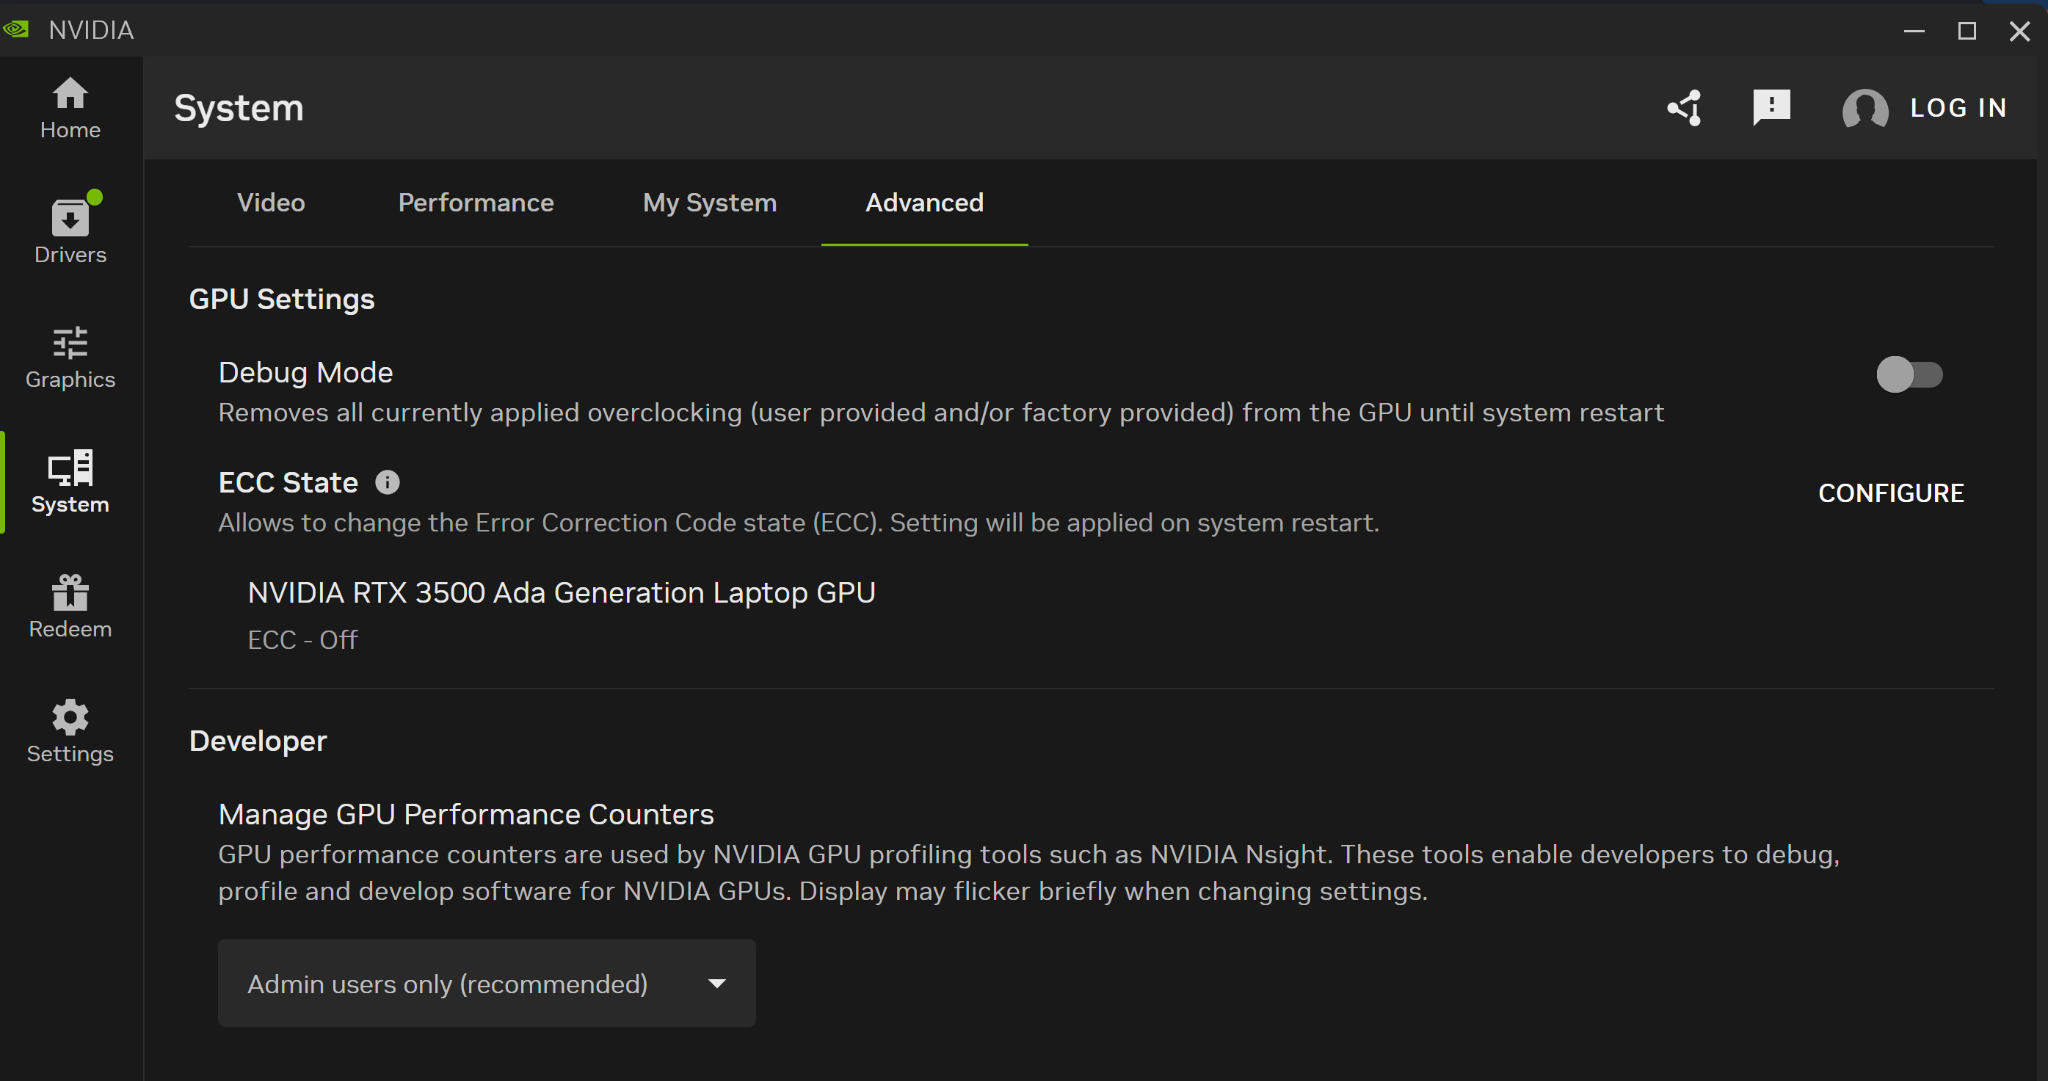Click the NVIDIA logo in title bar

(16, 30)
